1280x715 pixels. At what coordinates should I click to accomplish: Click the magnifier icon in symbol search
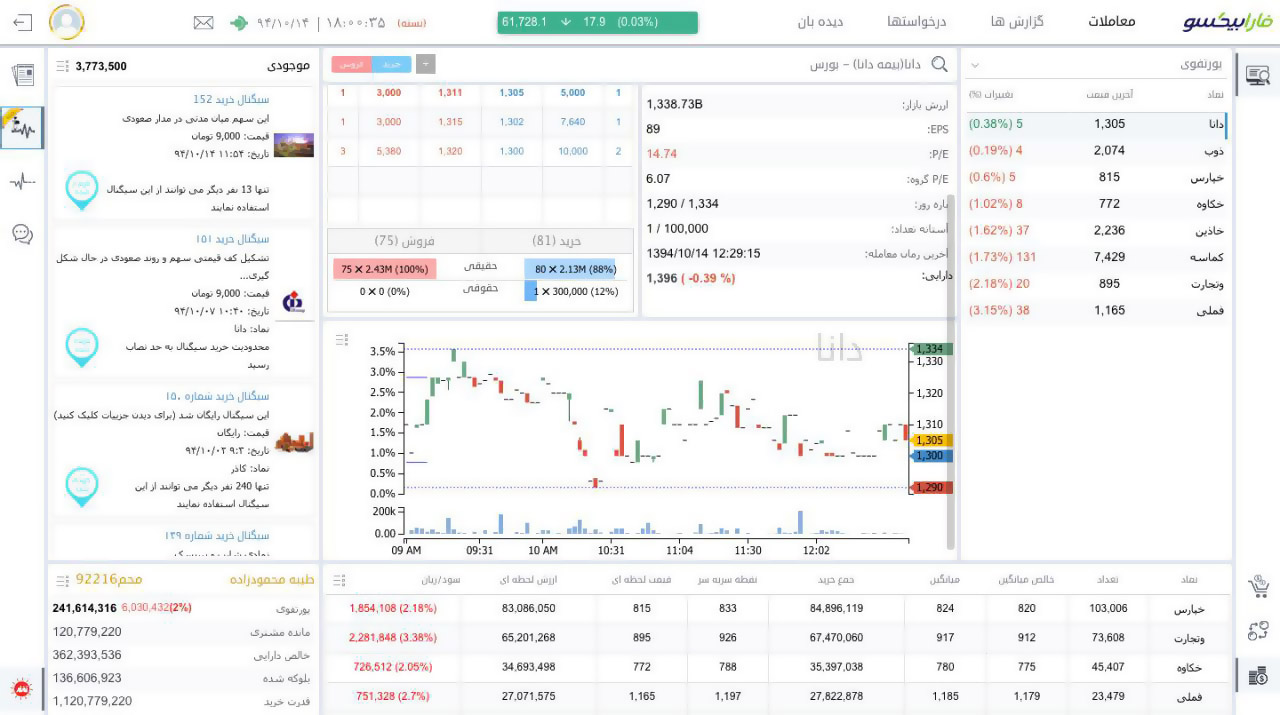point(939,65)
